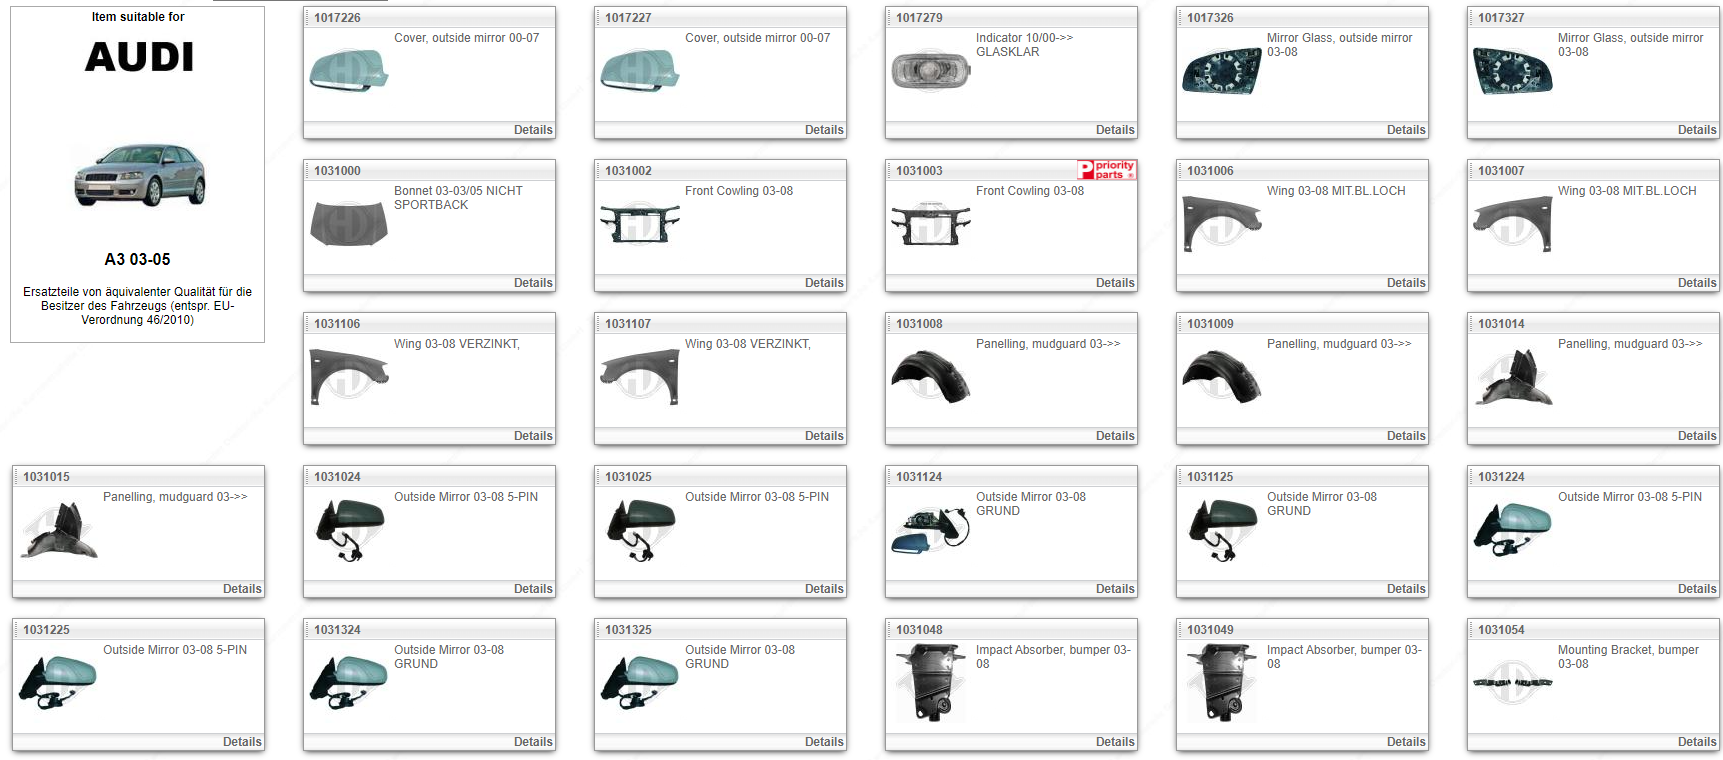Open Details for wing 1031007
1723x760 pixels.
coord(1697,283)
